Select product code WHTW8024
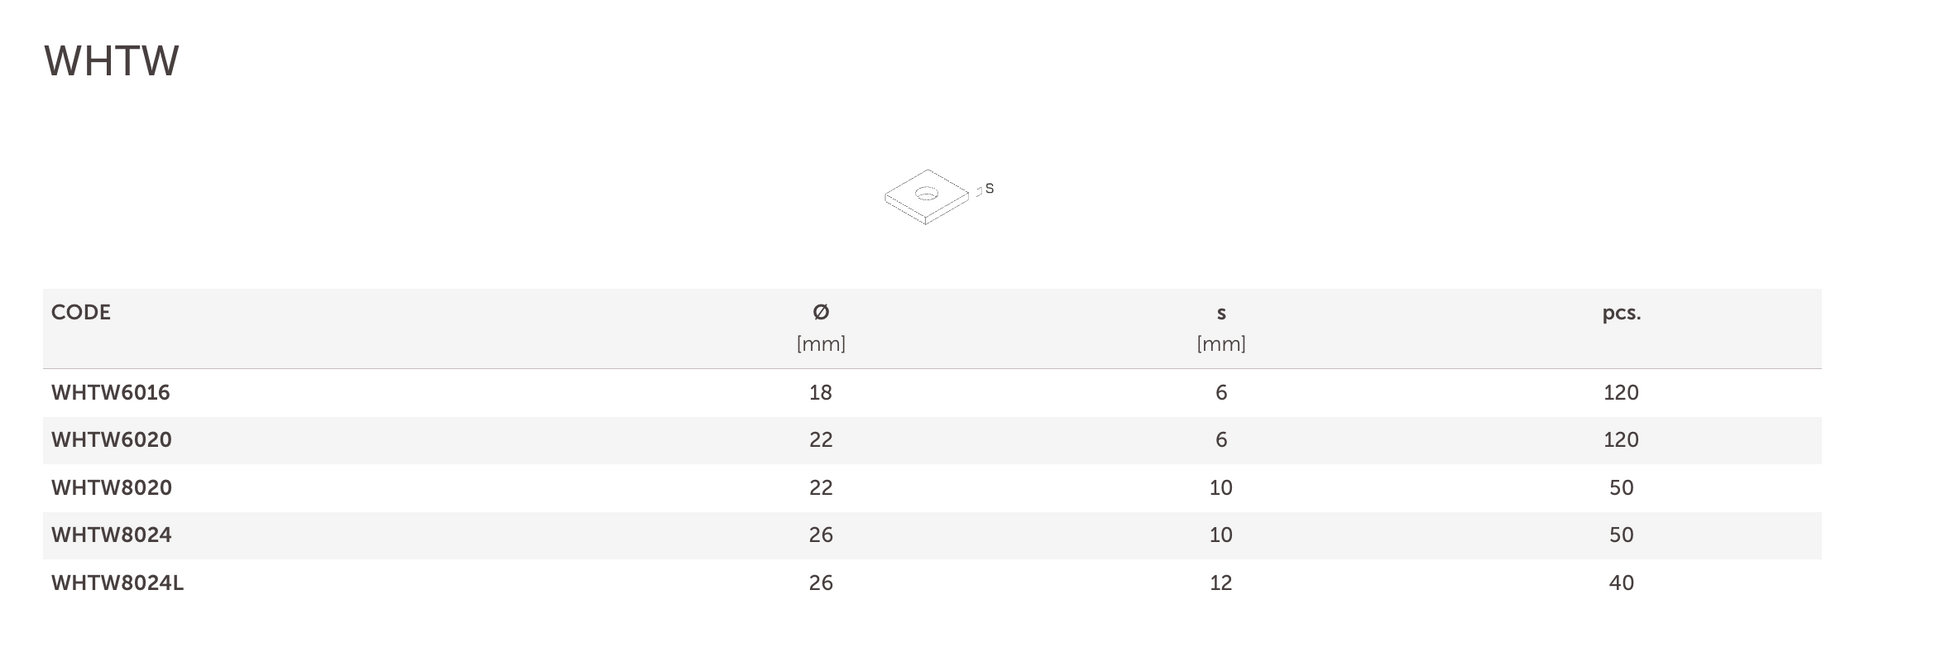 coord(112,535)
